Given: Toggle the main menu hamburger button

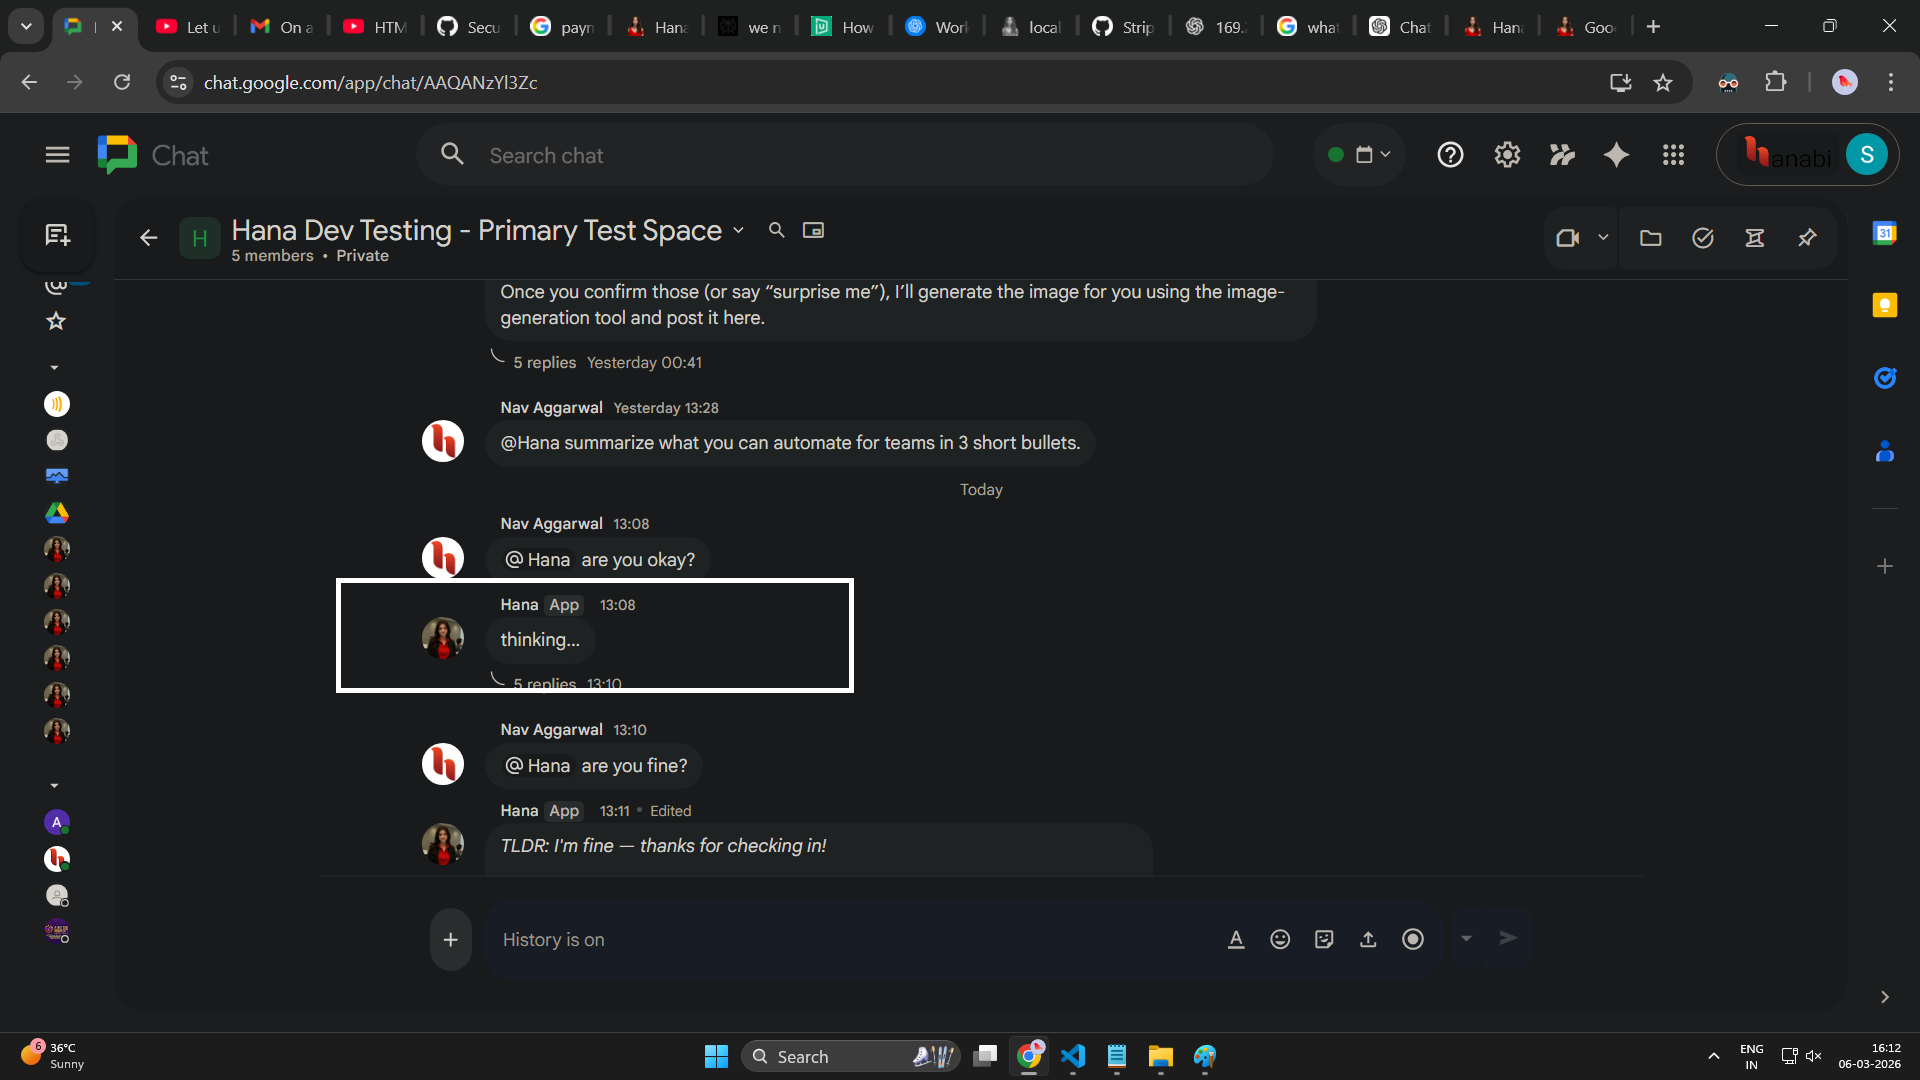Looking at the screenshot, I should [x=57, y=155].
